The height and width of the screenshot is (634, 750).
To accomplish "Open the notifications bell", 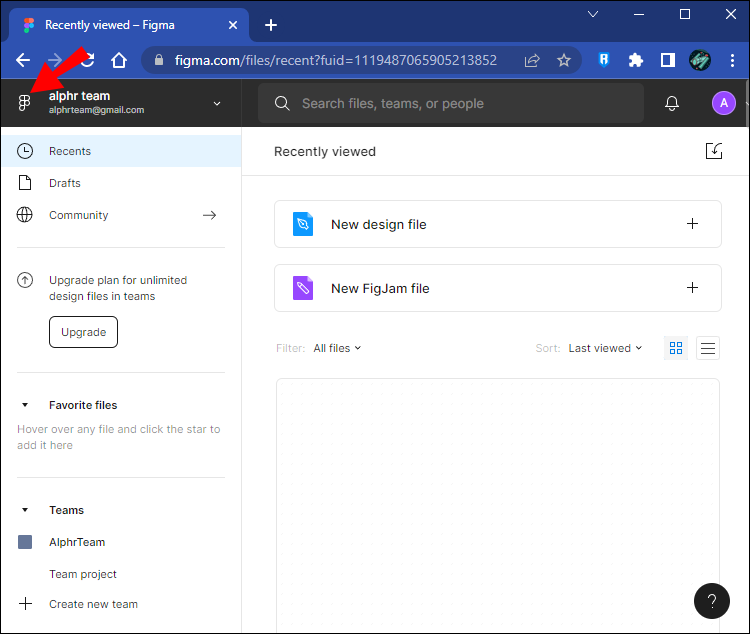I will [x=672, y=103].
